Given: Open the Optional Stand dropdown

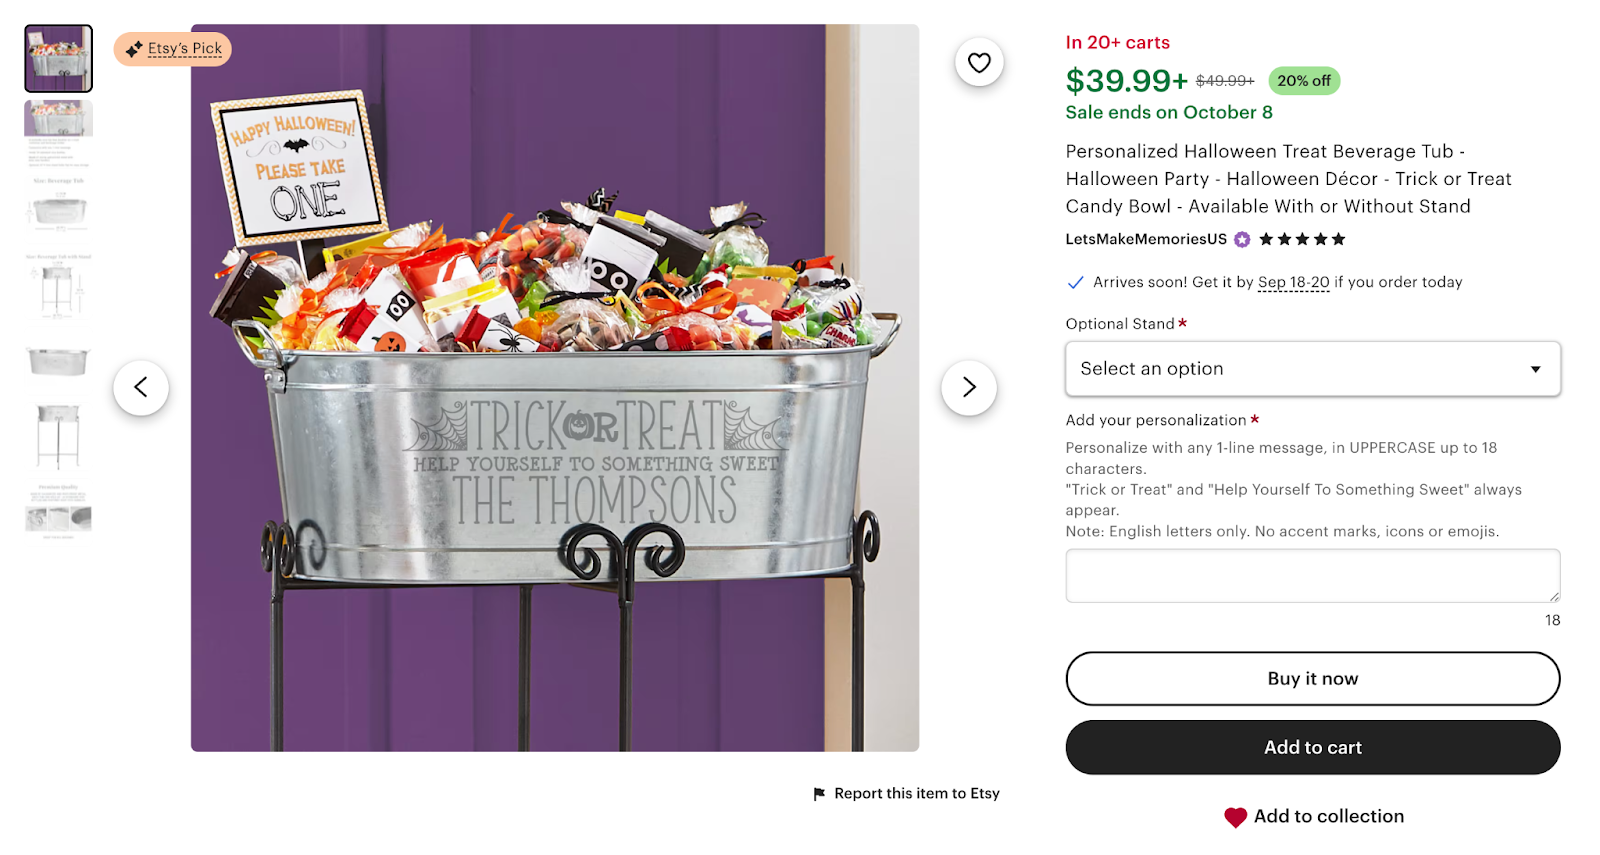Looking at the screenshot, I should 1313,369.
